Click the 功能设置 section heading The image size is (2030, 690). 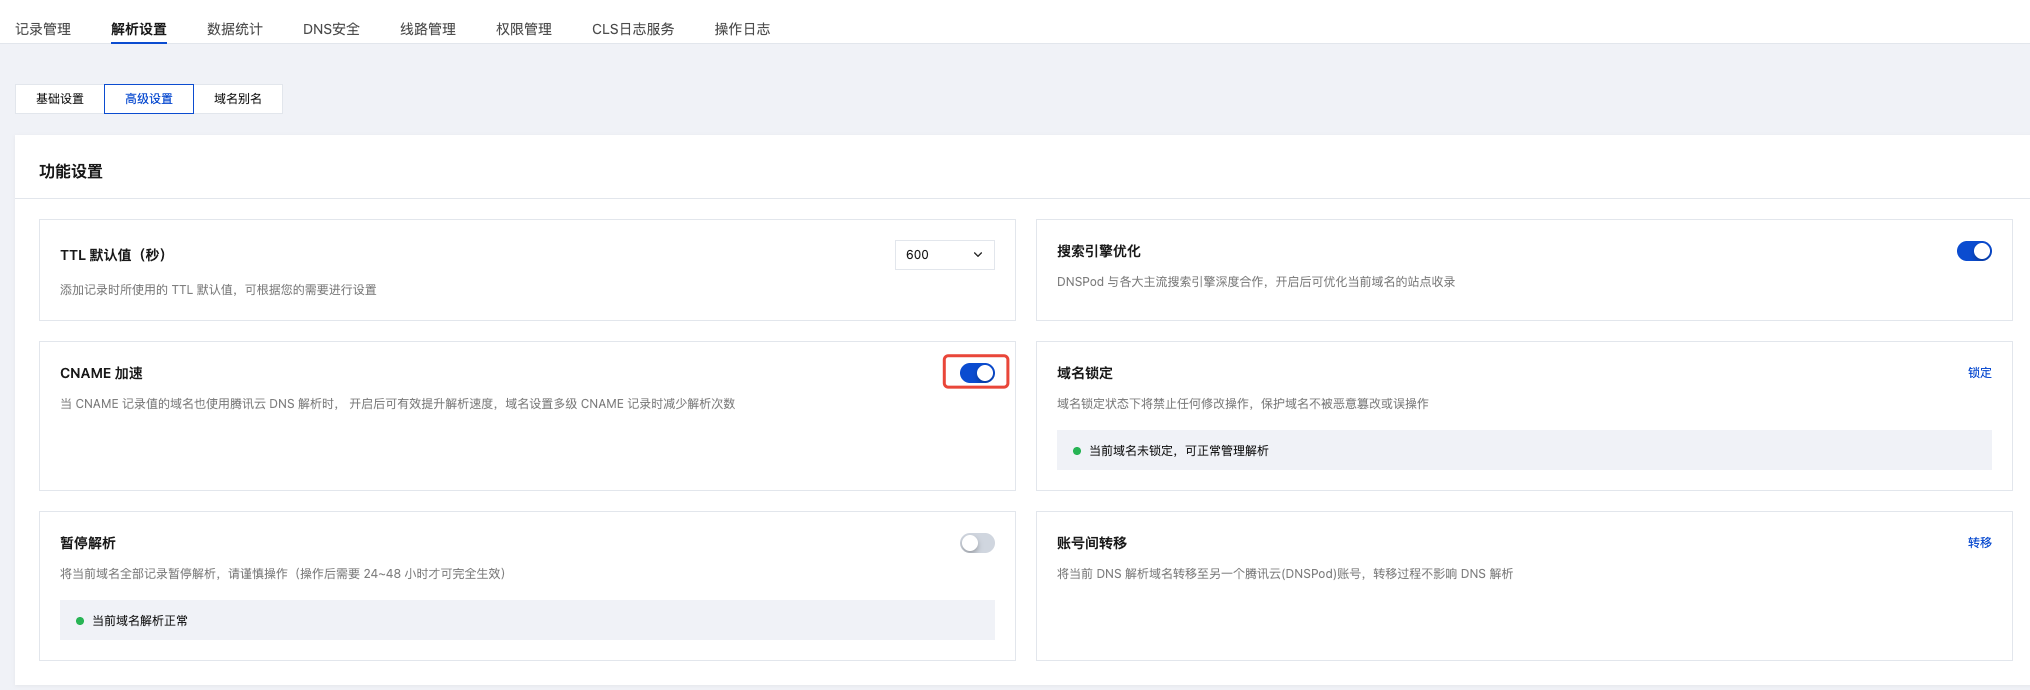tap(71, 172)
